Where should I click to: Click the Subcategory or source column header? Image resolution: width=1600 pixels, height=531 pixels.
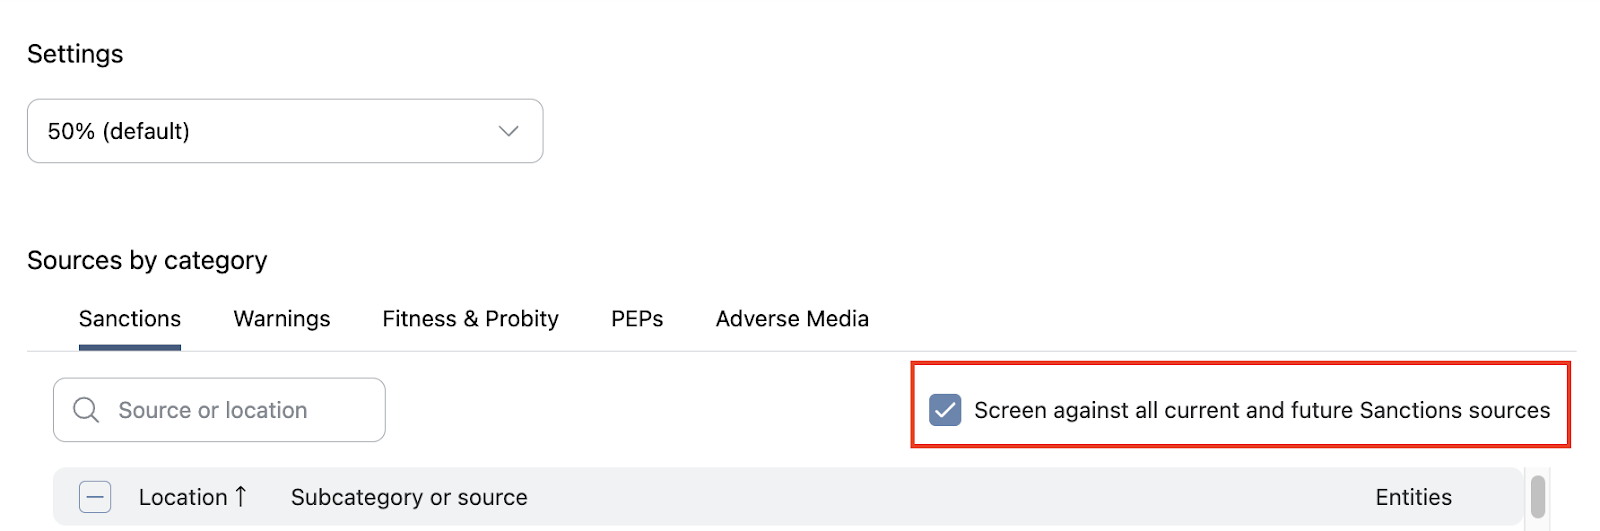[409, 497]
